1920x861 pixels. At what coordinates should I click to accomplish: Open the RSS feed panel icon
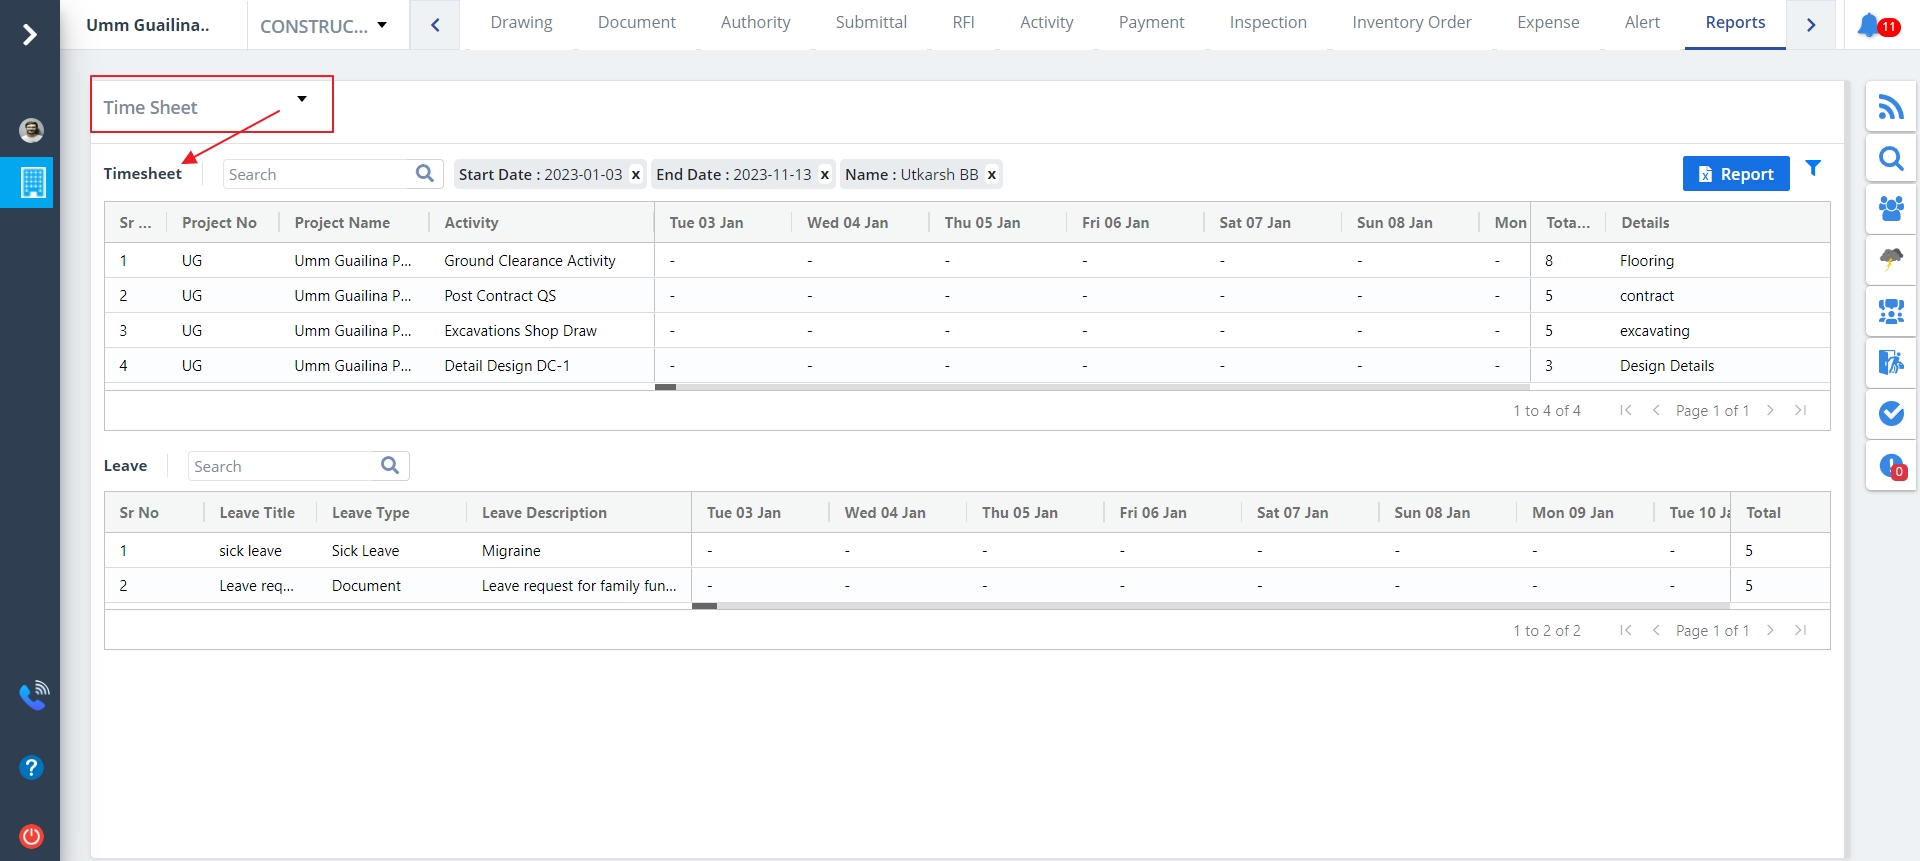coord(1890,107)
